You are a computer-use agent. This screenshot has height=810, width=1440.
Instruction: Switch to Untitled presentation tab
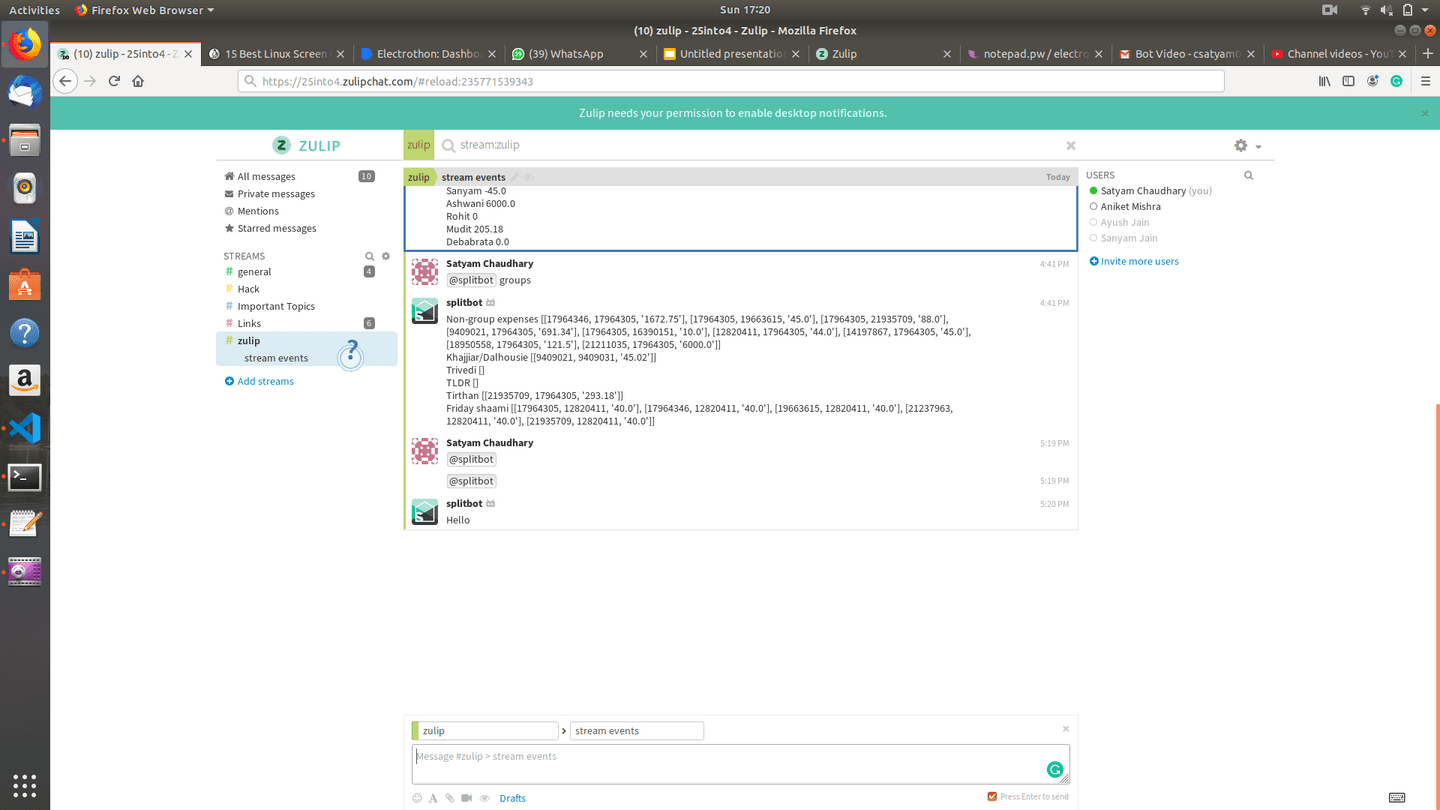tap(732, 54)
